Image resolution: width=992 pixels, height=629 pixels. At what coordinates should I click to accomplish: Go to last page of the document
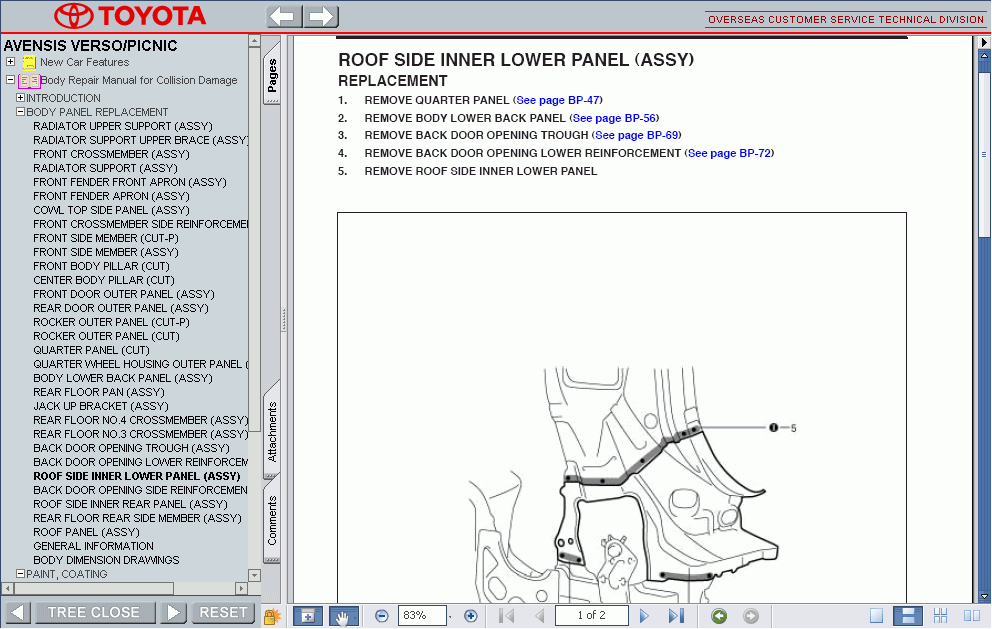click(676, 616)
